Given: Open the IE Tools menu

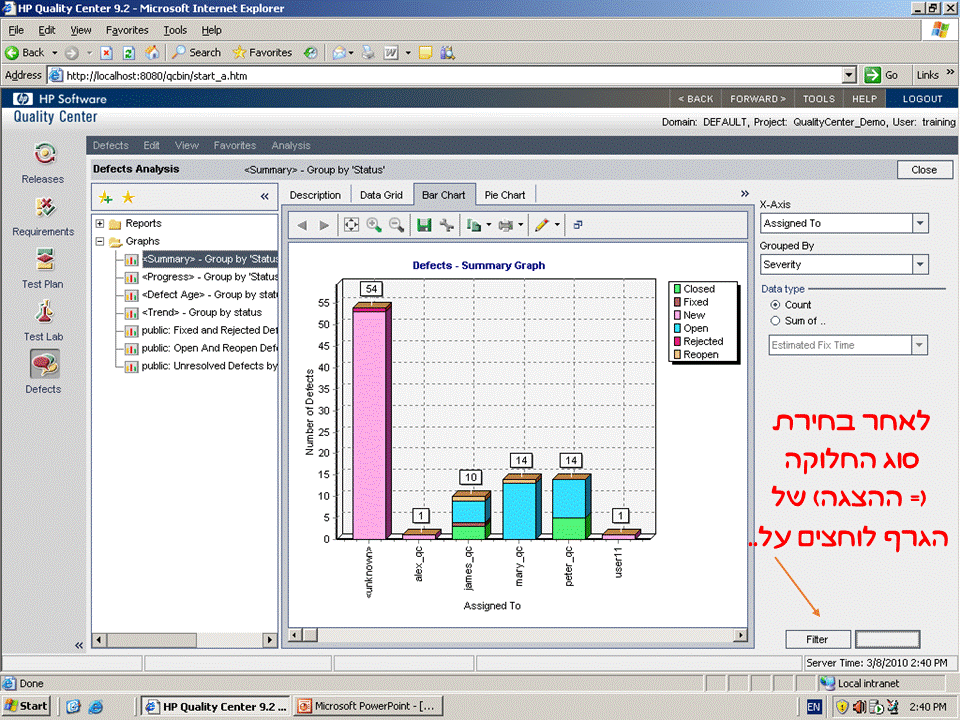Looking at the screenshot, I should click(175, 30).
